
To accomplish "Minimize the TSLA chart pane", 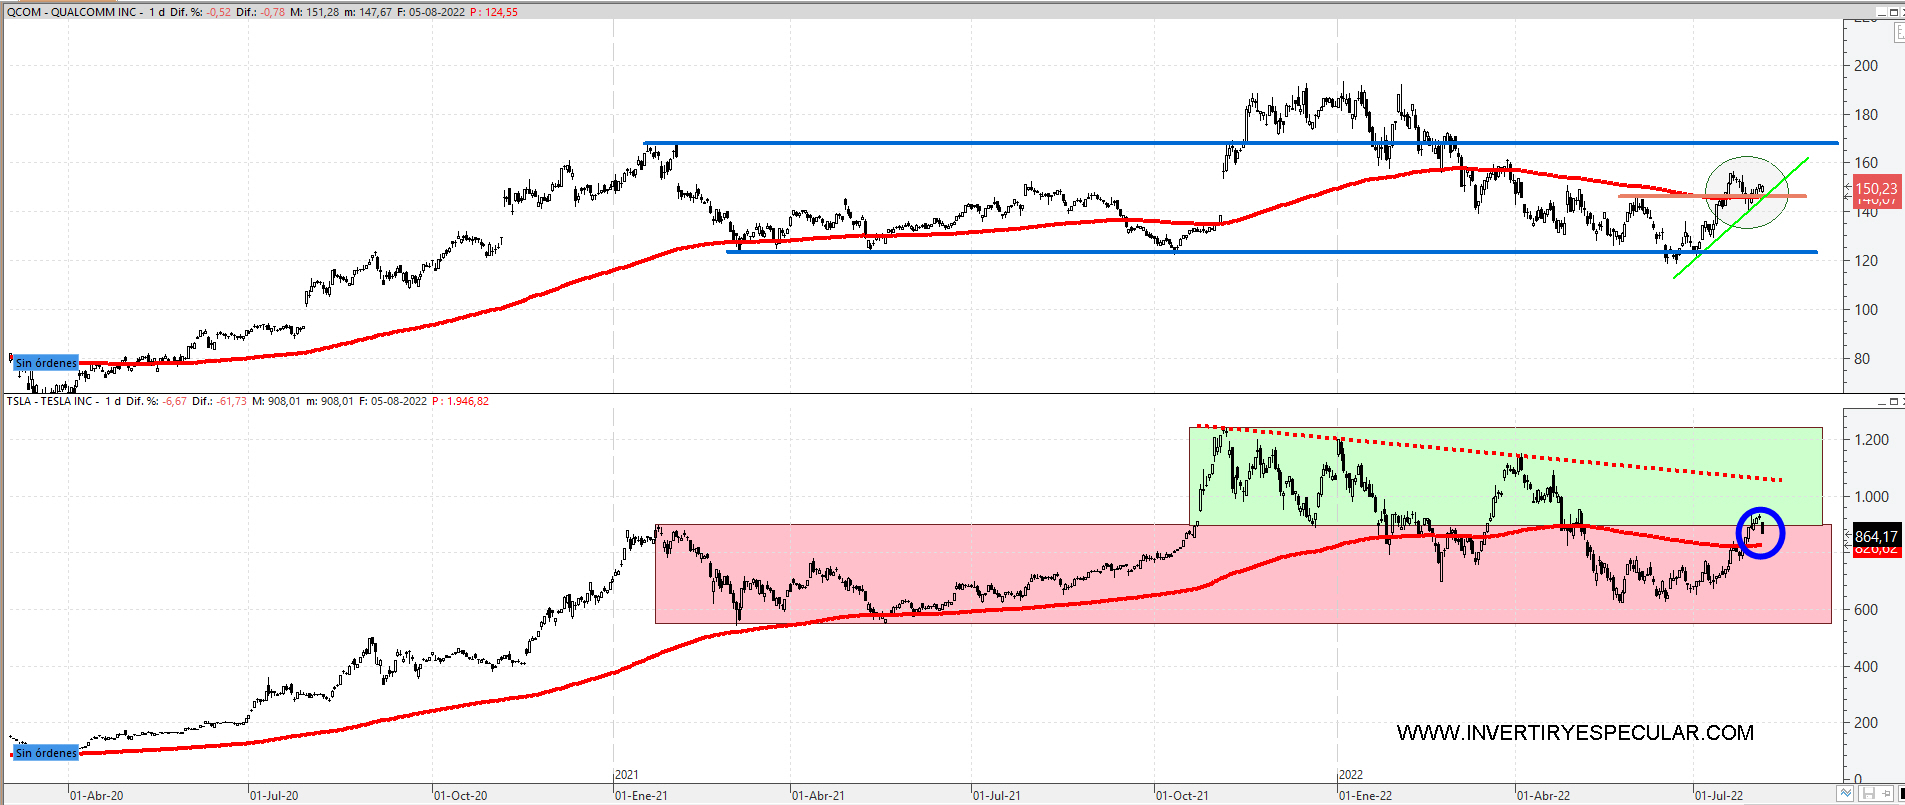I will click(1880, 401).
